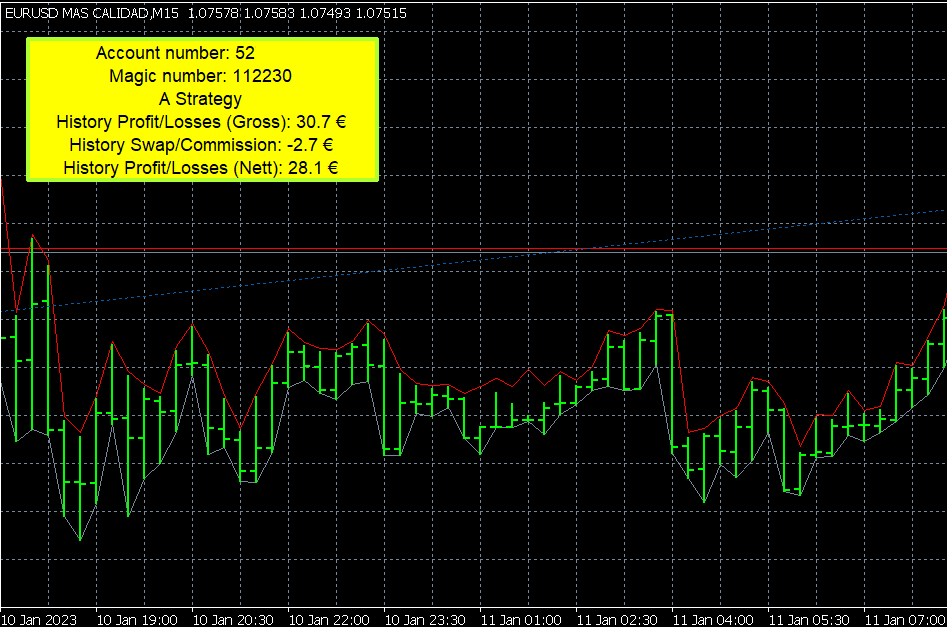
Task: Click the '11 Jan 02:30' time axis label
Action: pyautogui.click(x=617, y=620)
